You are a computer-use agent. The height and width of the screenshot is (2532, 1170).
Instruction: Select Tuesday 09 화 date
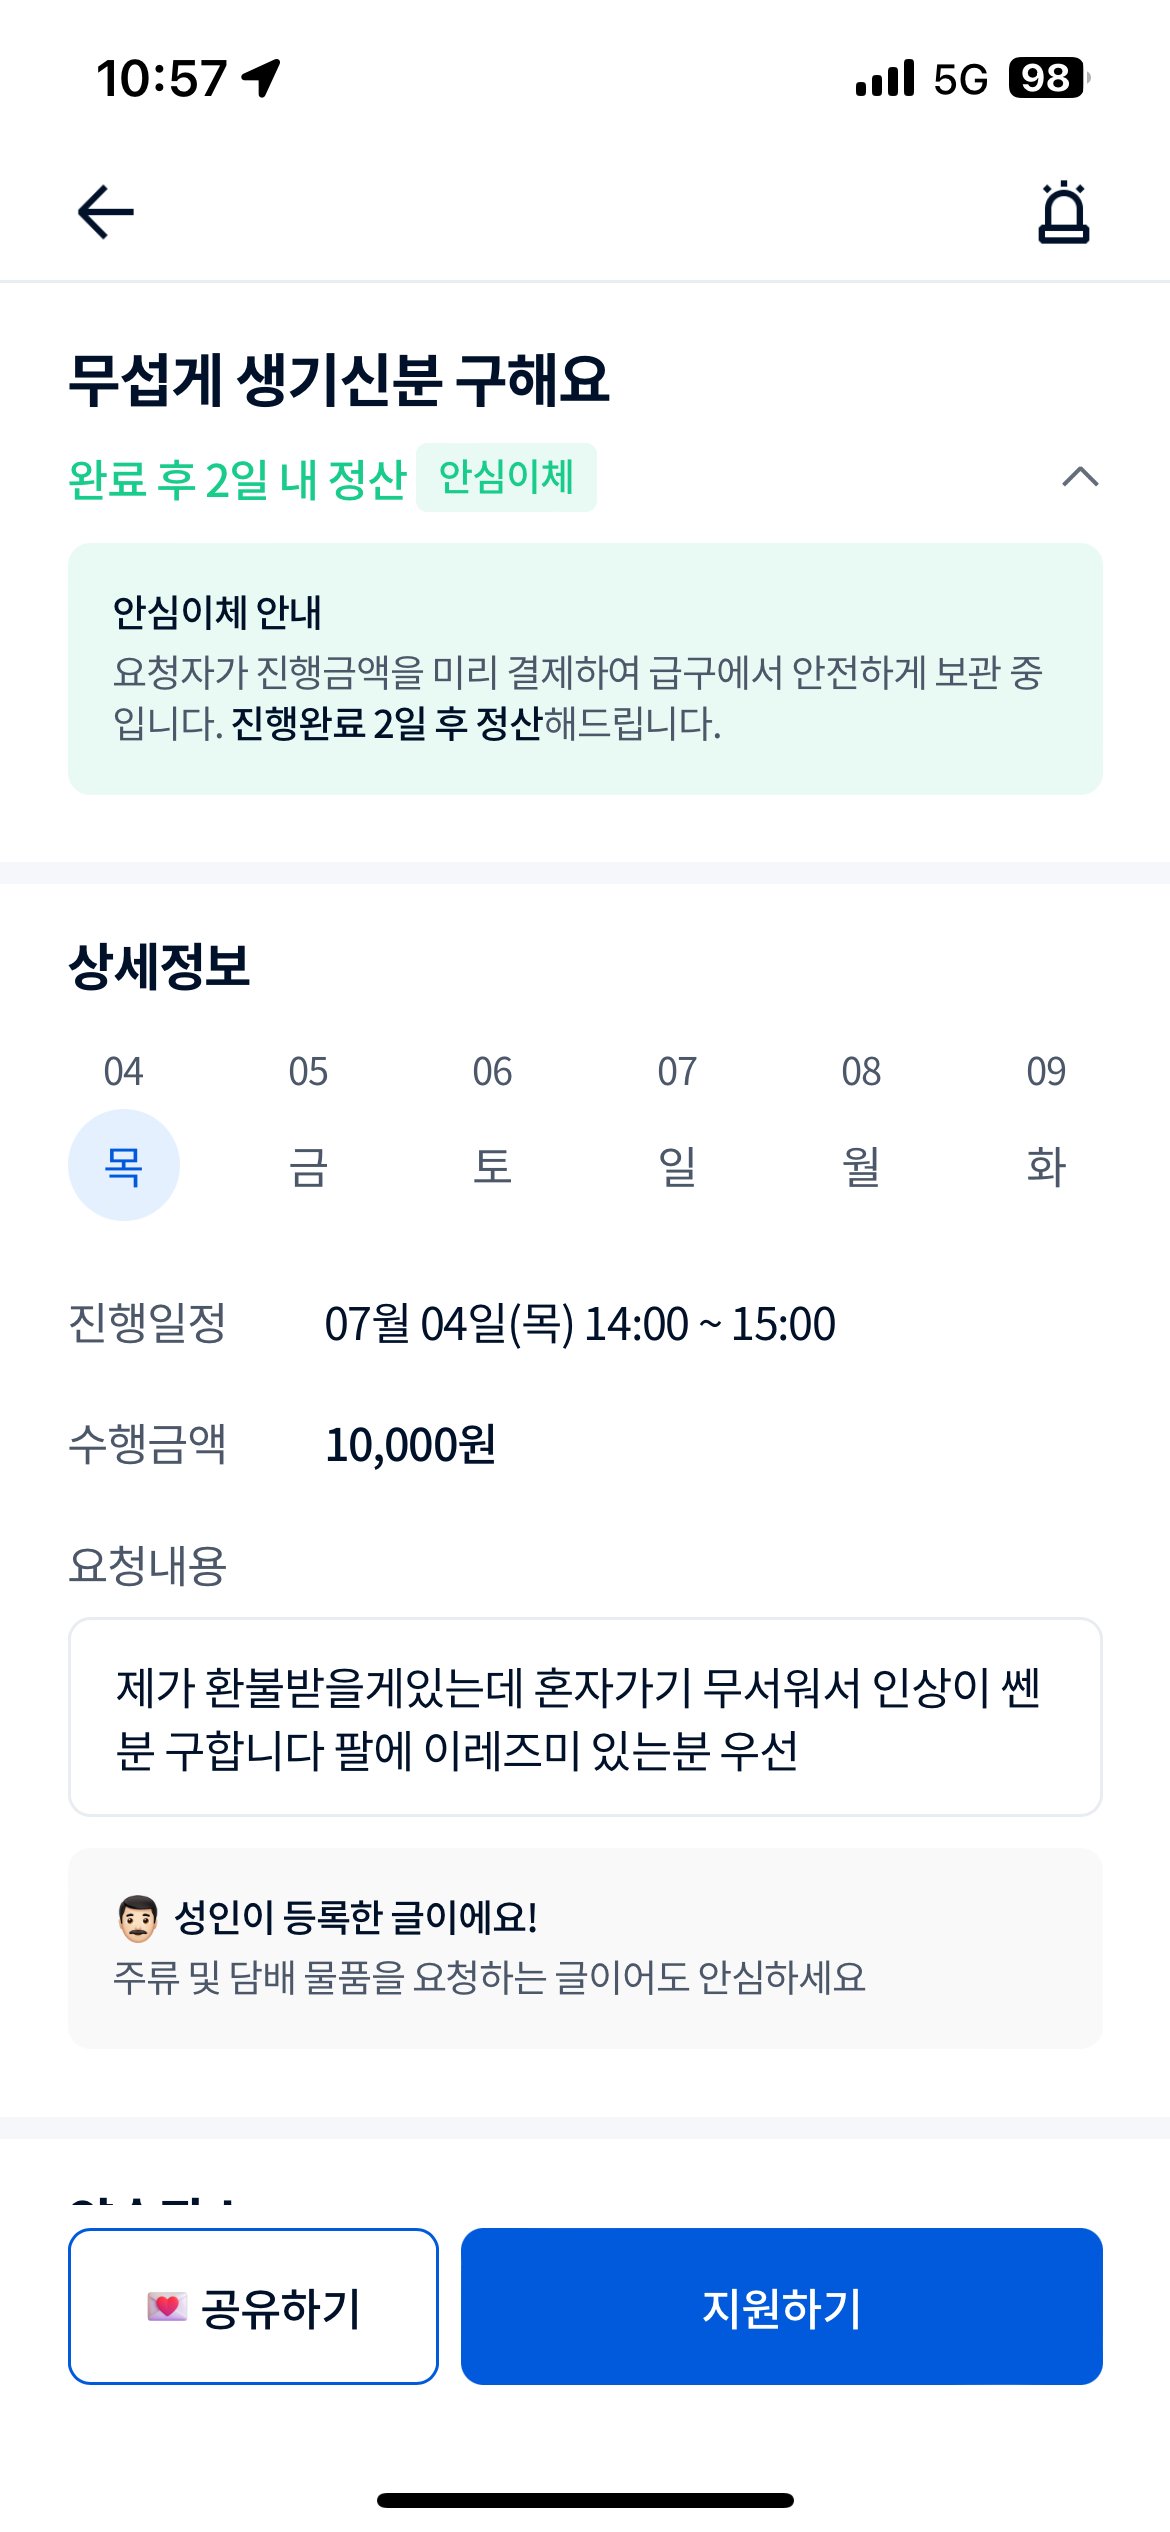click(1046, 1164)
